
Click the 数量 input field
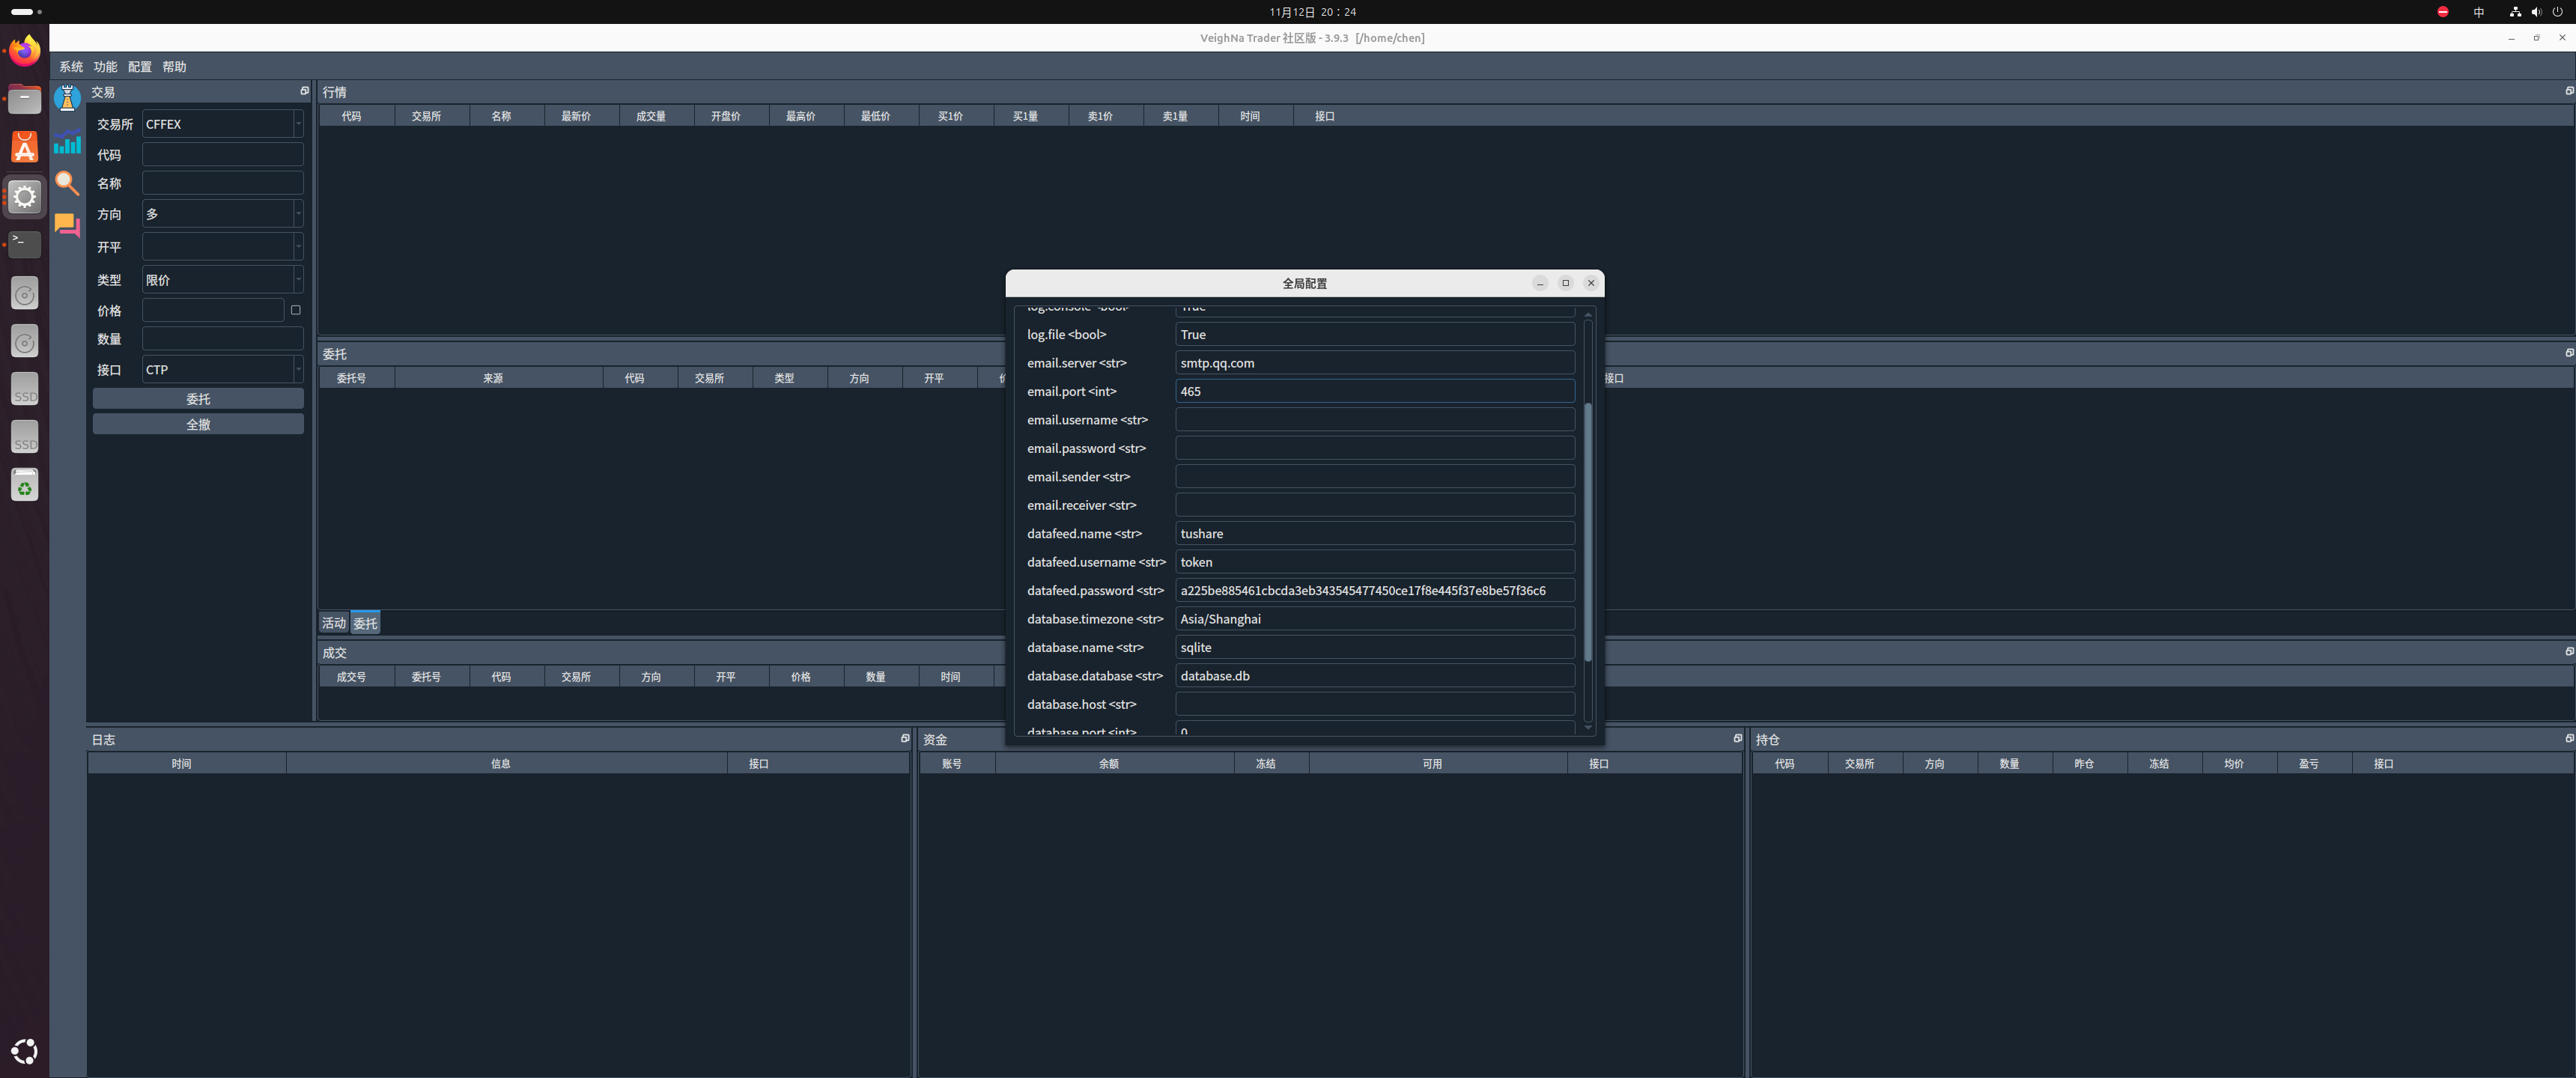[x=222, y=339]
